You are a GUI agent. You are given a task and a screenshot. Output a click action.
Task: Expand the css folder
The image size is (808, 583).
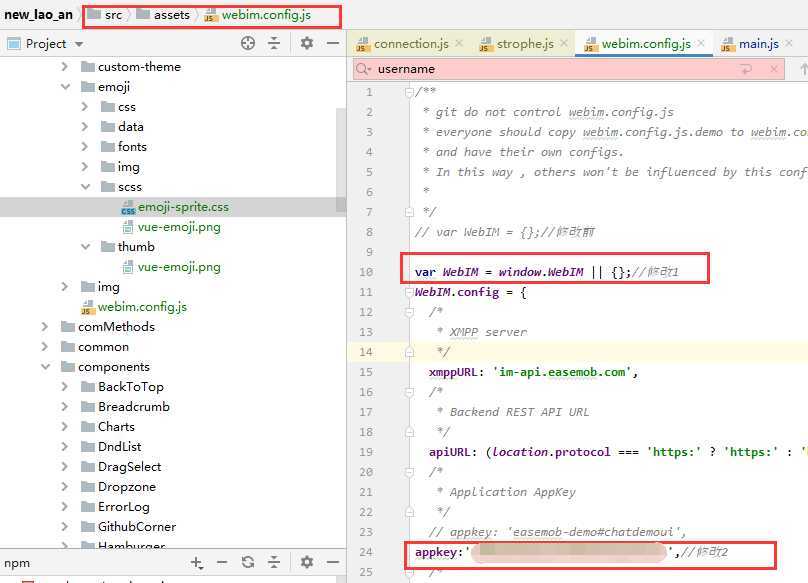click(85, 107)
